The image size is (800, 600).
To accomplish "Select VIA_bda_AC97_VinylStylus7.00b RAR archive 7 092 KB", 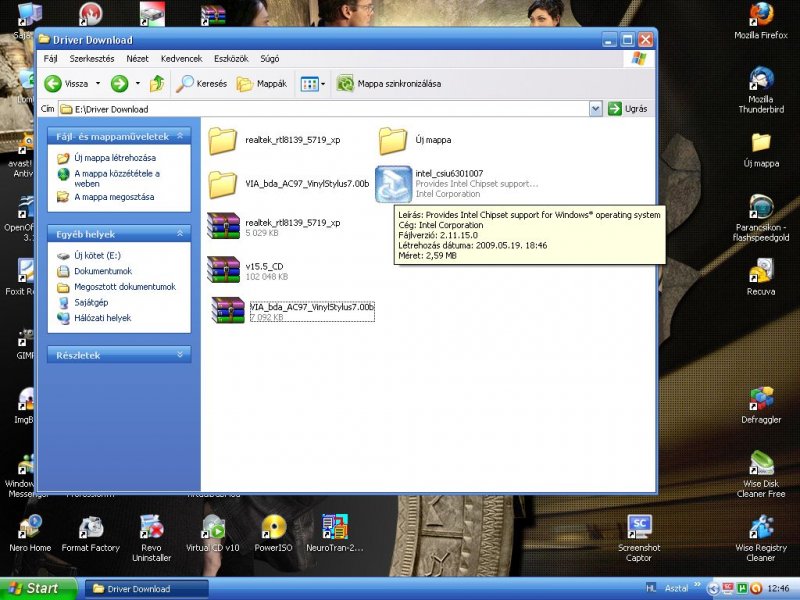I will tap(228, 310).
